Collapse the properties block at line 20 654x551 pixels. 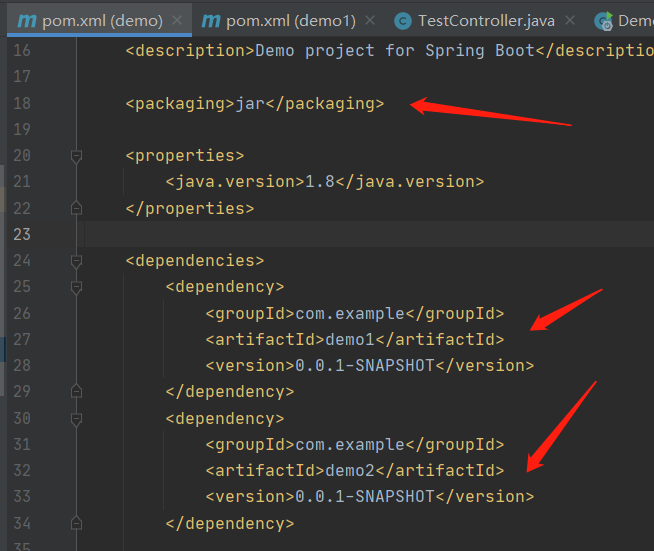click(x=76, y=156)
